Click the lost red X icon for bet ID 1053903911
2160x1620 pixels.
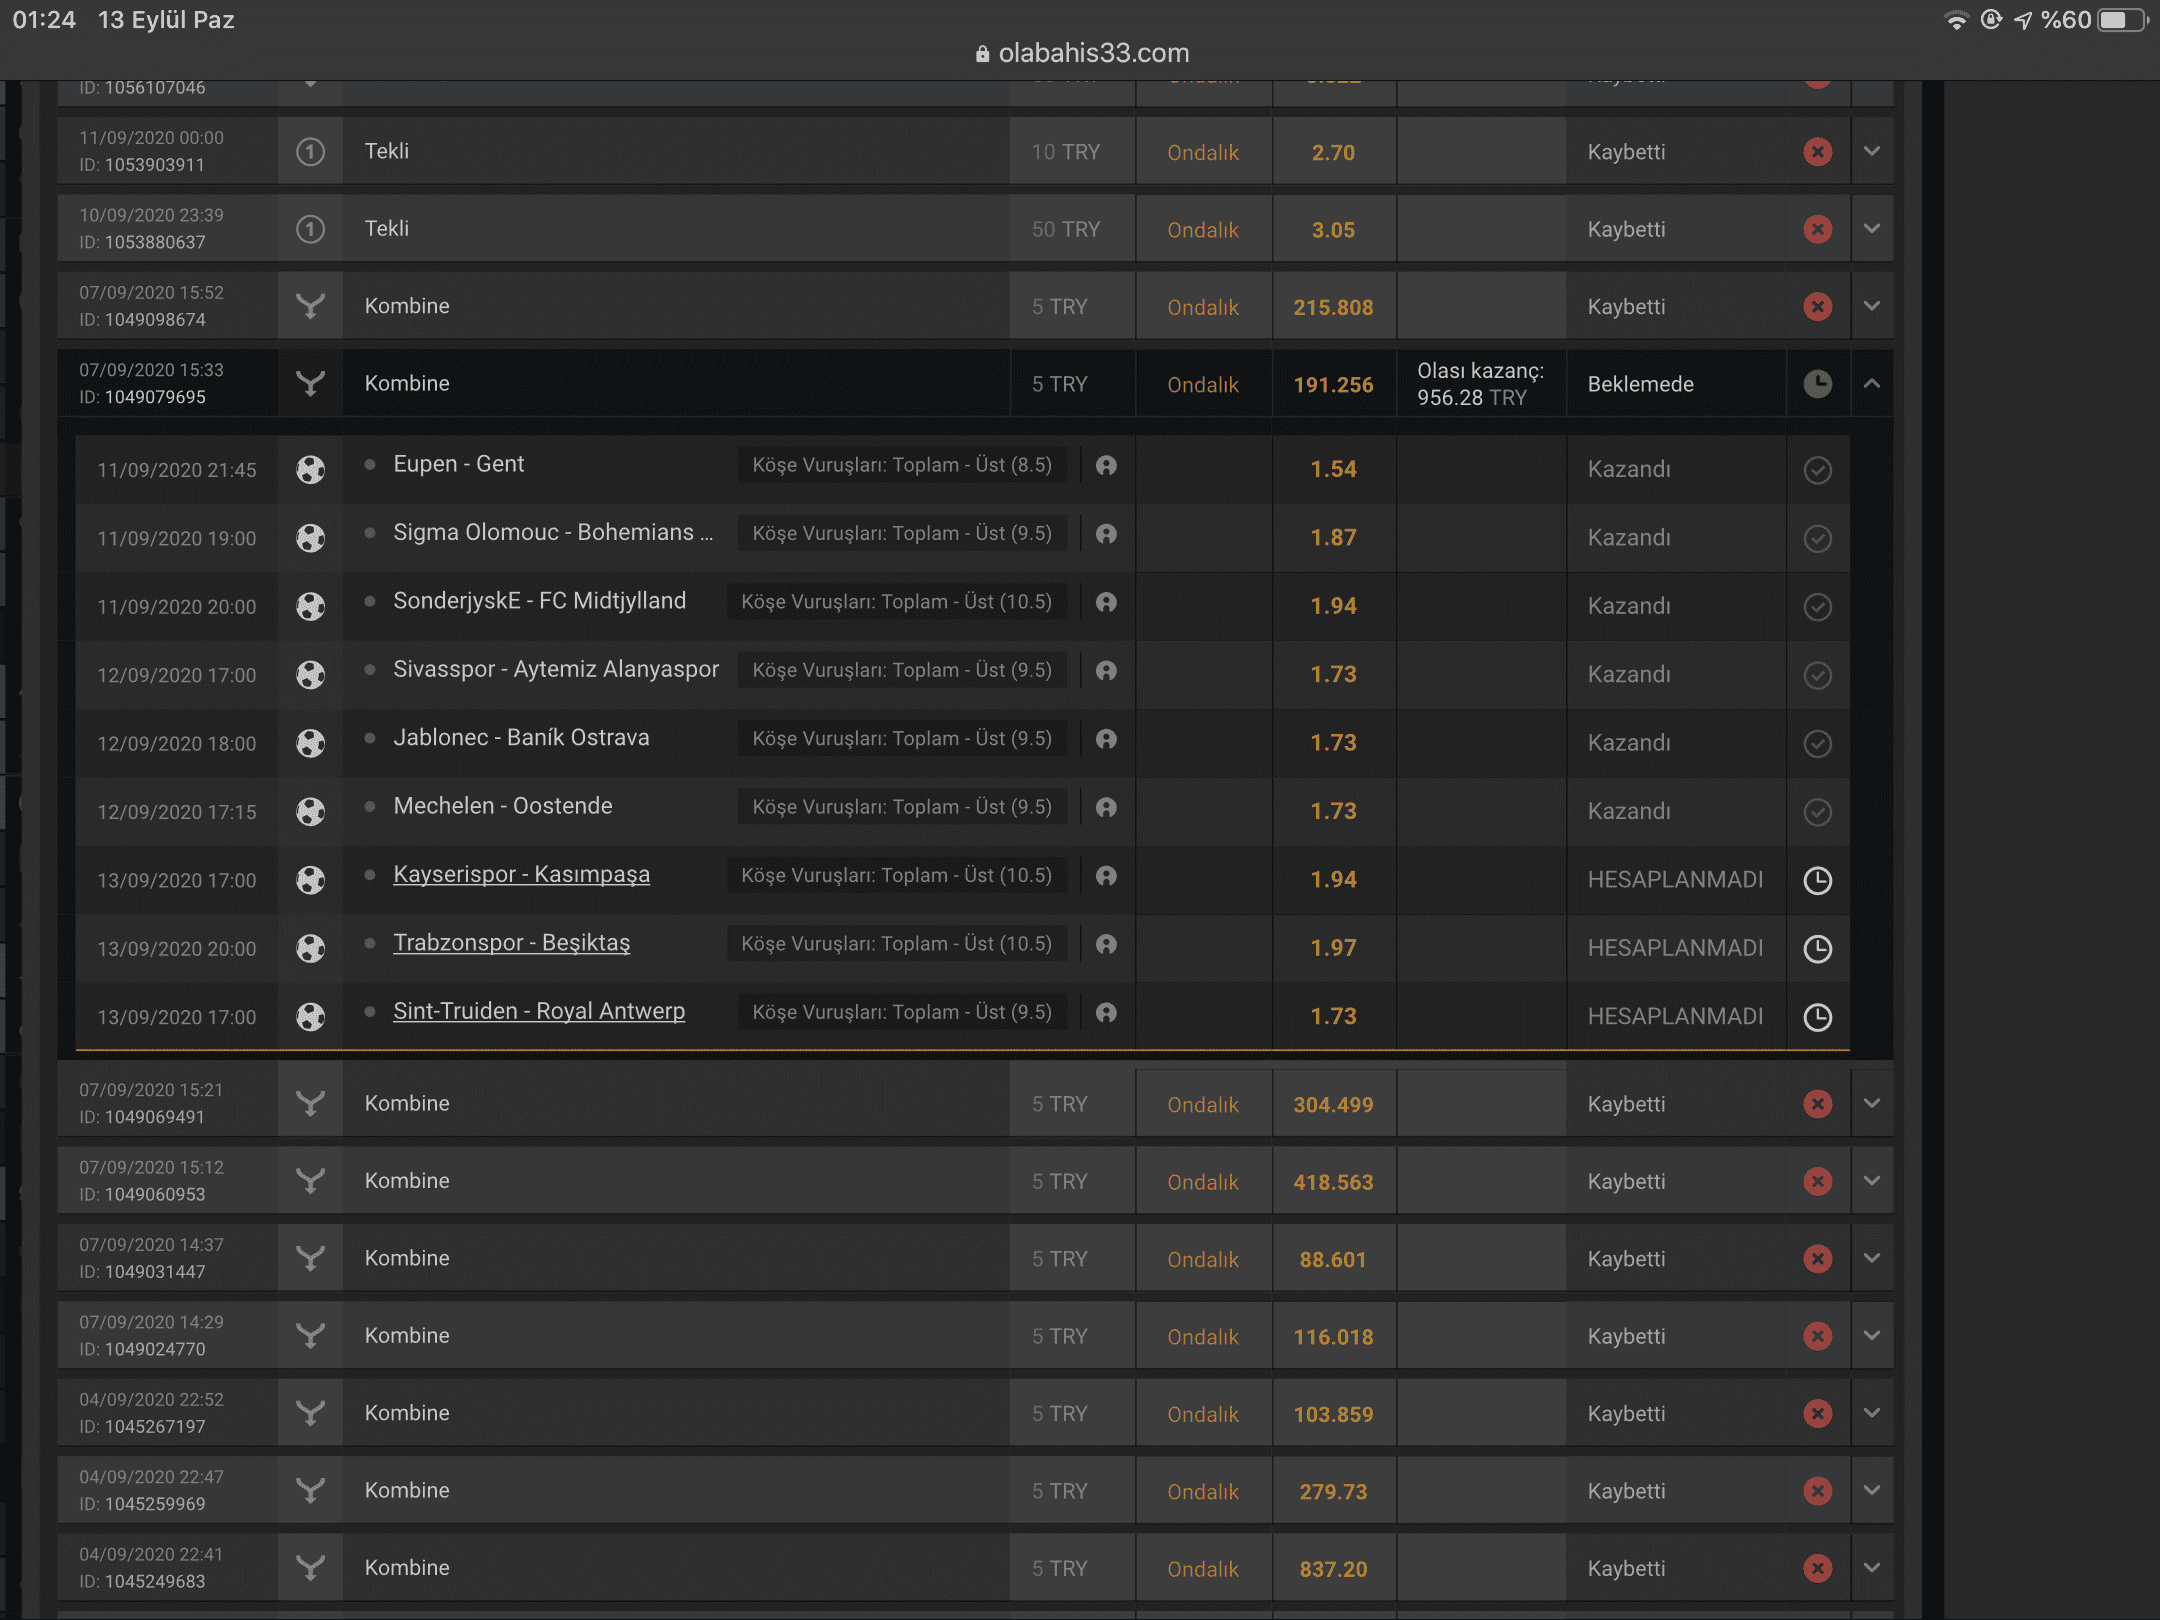pyautogui.click(x=1818, y=152)
